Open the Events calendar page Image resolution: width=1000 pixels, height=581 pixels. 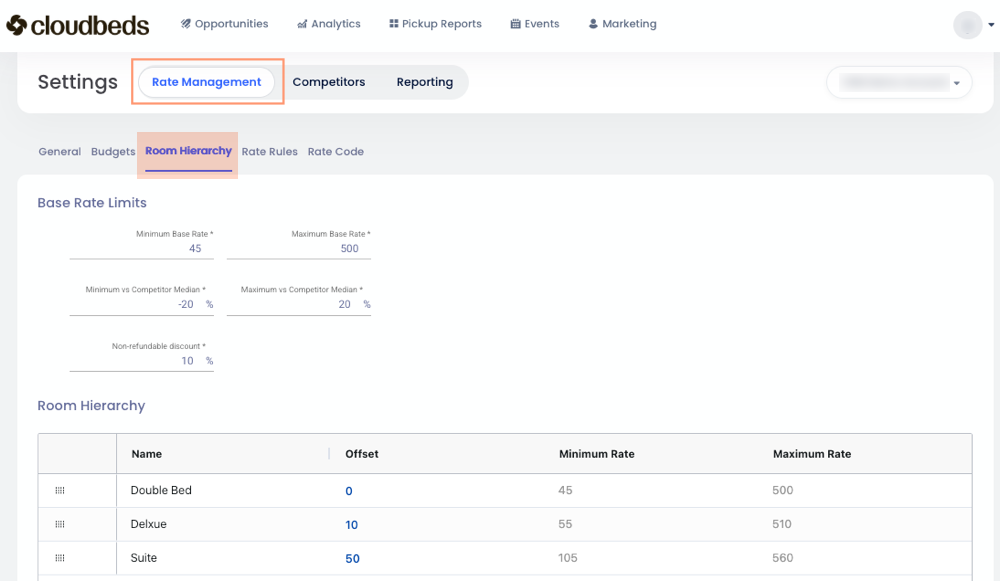(535, 24)
